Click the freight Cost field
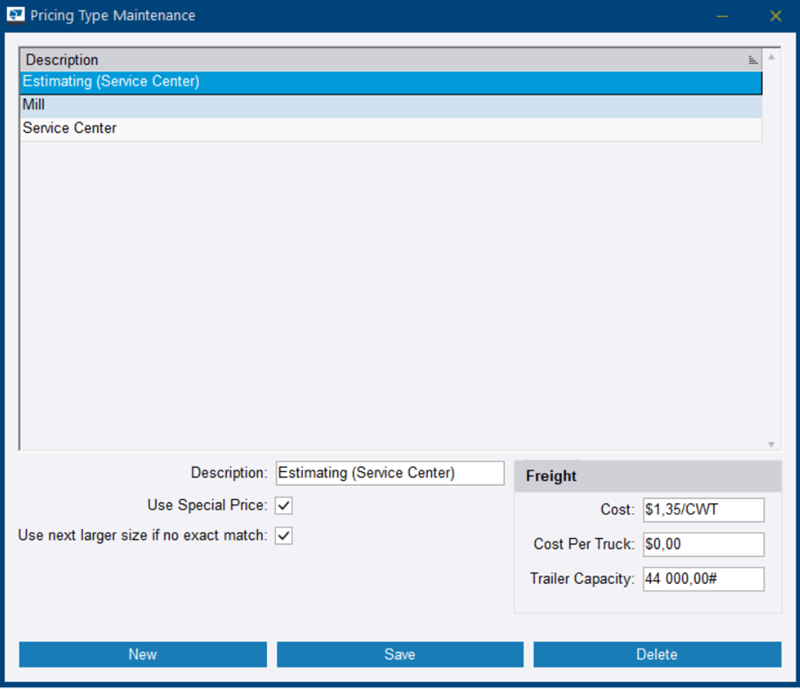 point(703,509)
